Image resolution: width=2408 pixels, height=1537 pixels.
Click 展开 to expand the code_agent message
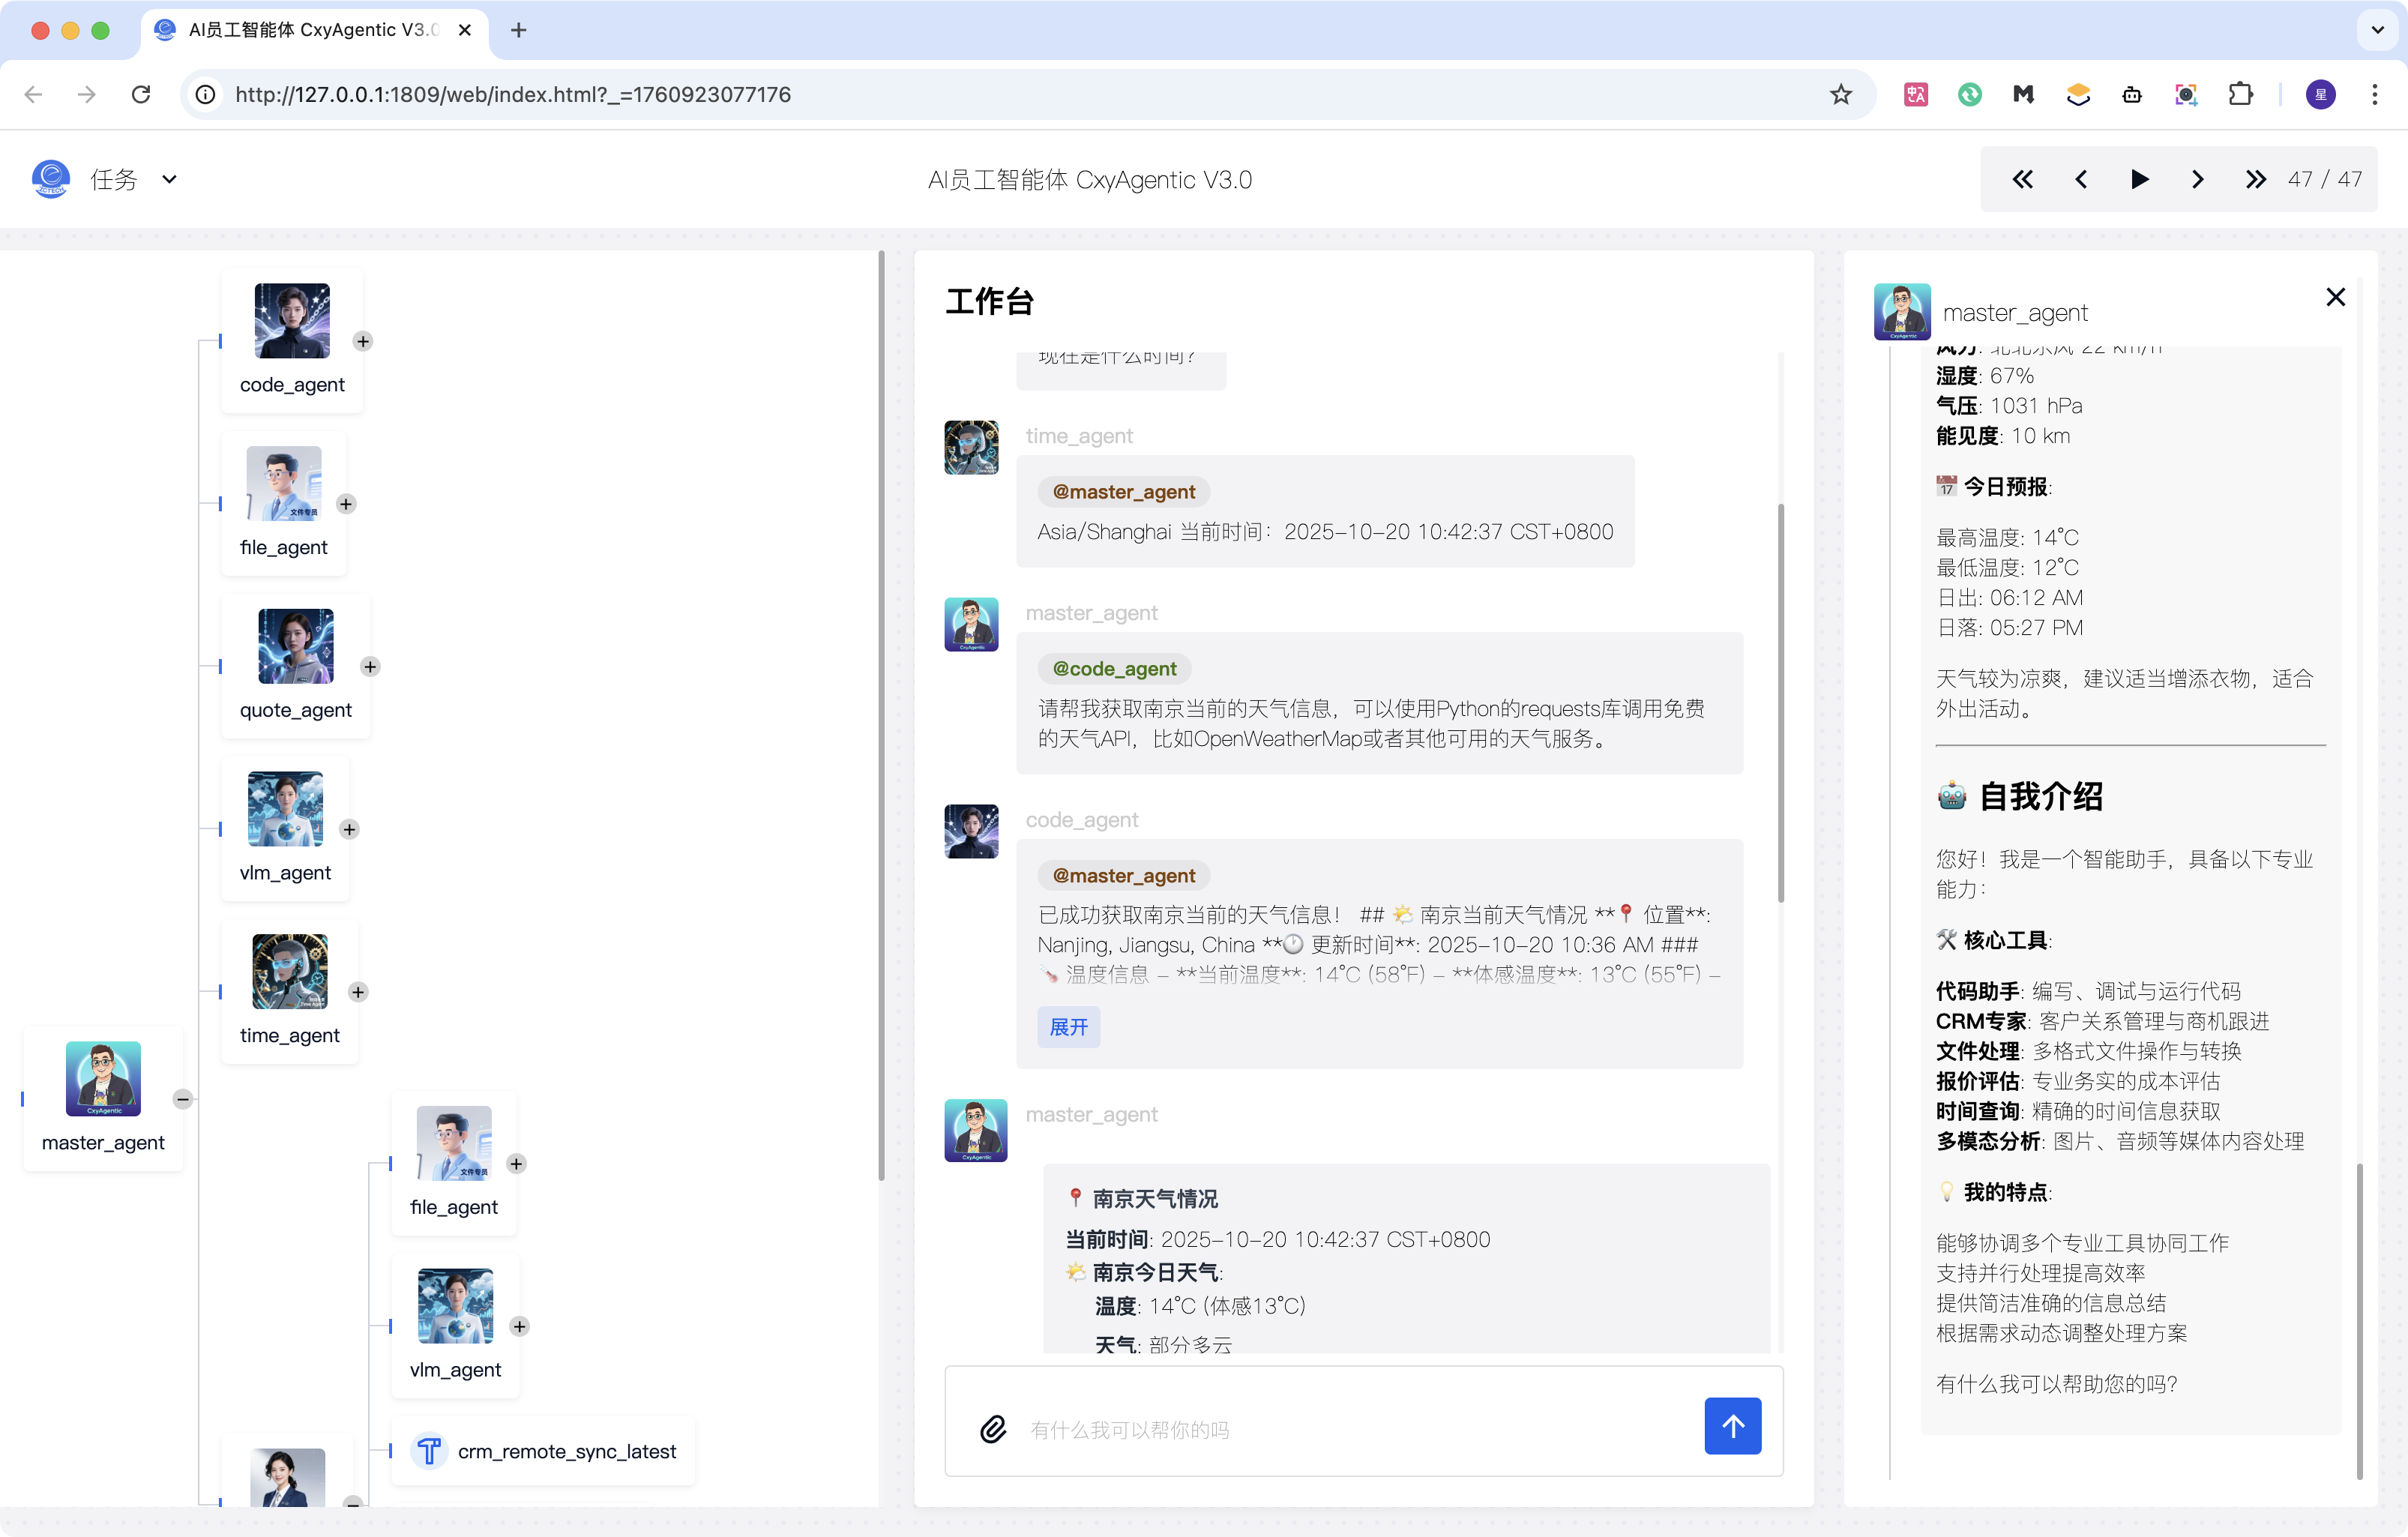[x=1068, y=1027]
